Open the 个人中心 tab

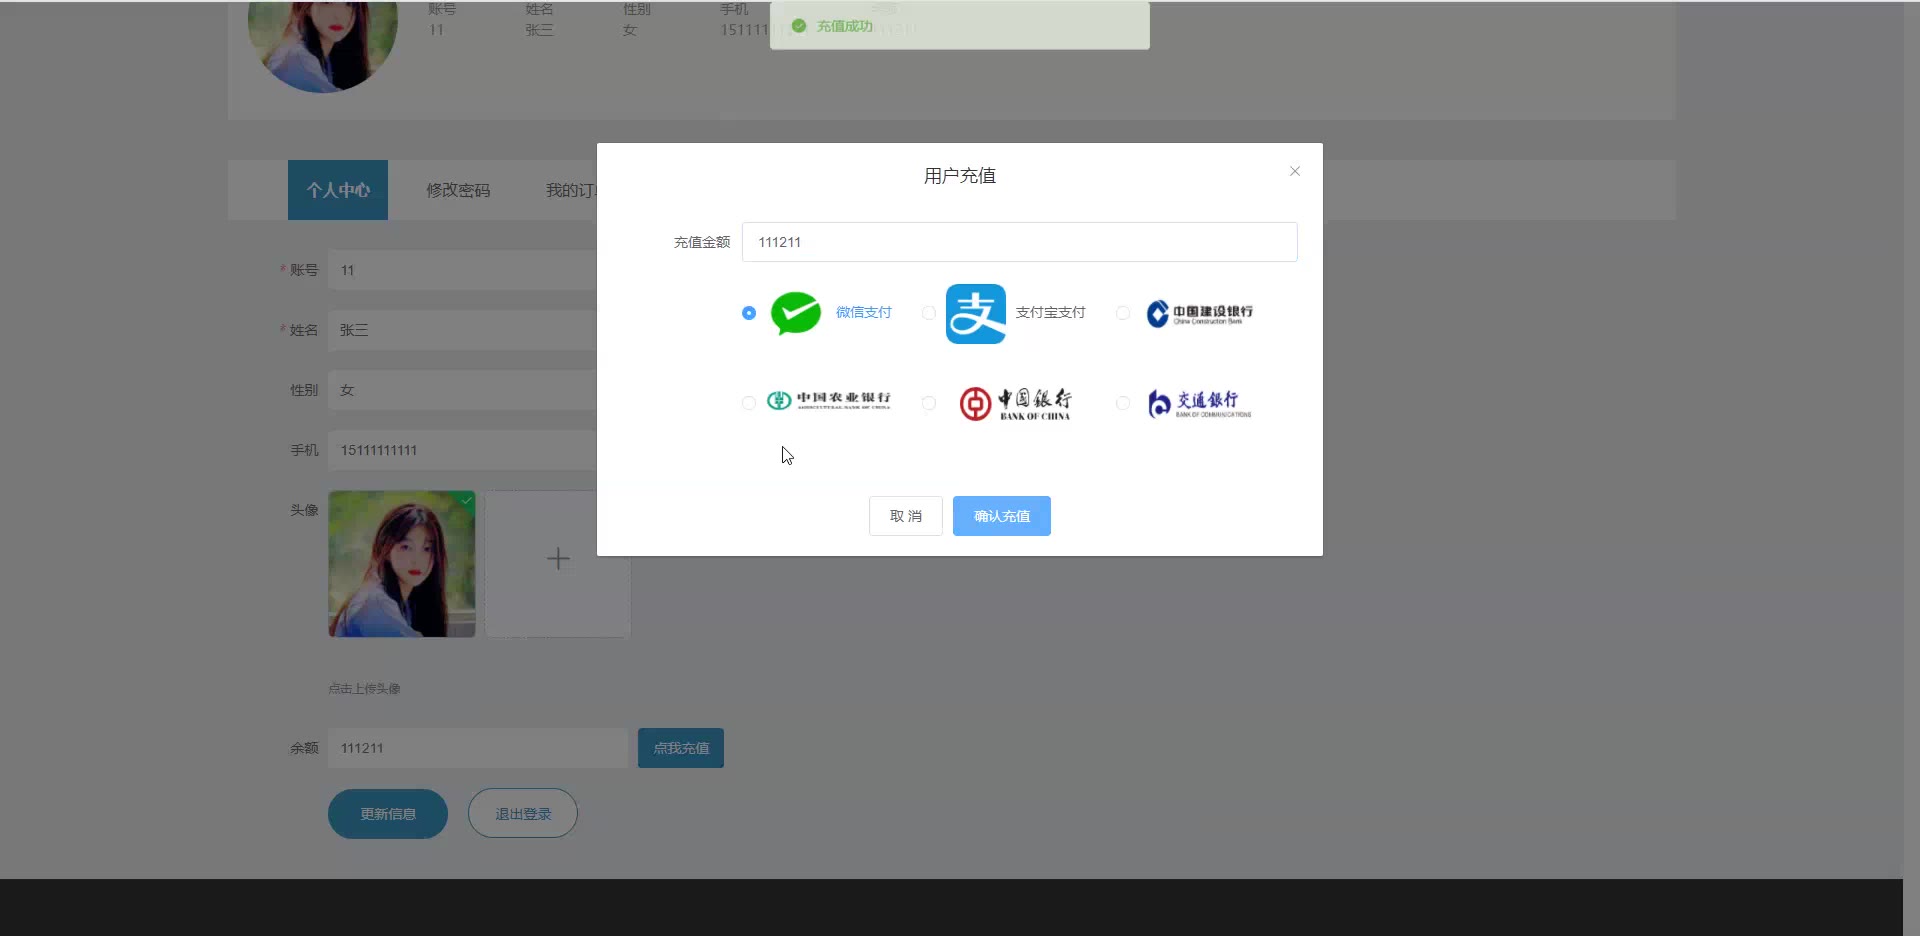(x=338, y=190)
